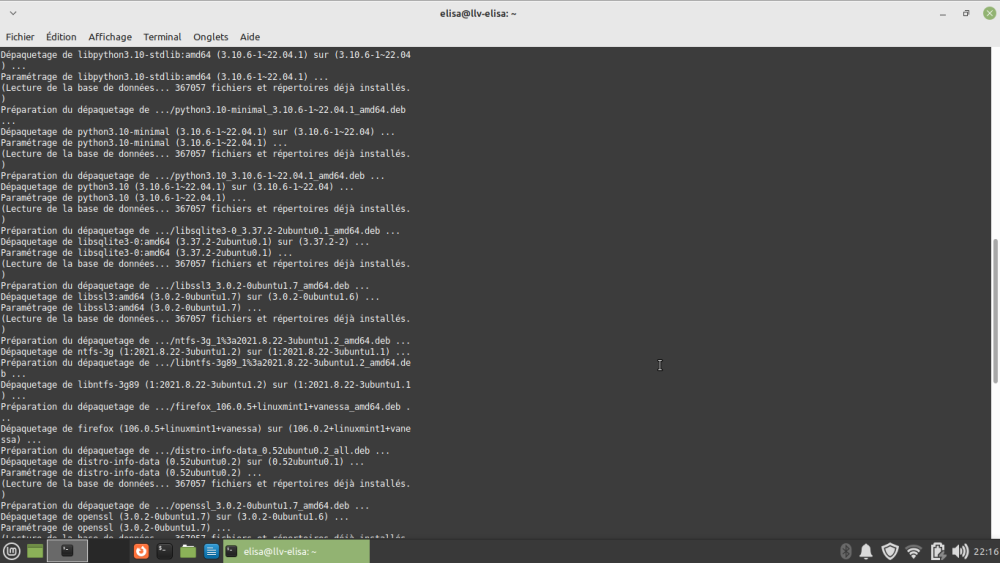Open the Onglets menu
The width and height of the screenshot is (1000, 563).
click(x=210, y=37)
